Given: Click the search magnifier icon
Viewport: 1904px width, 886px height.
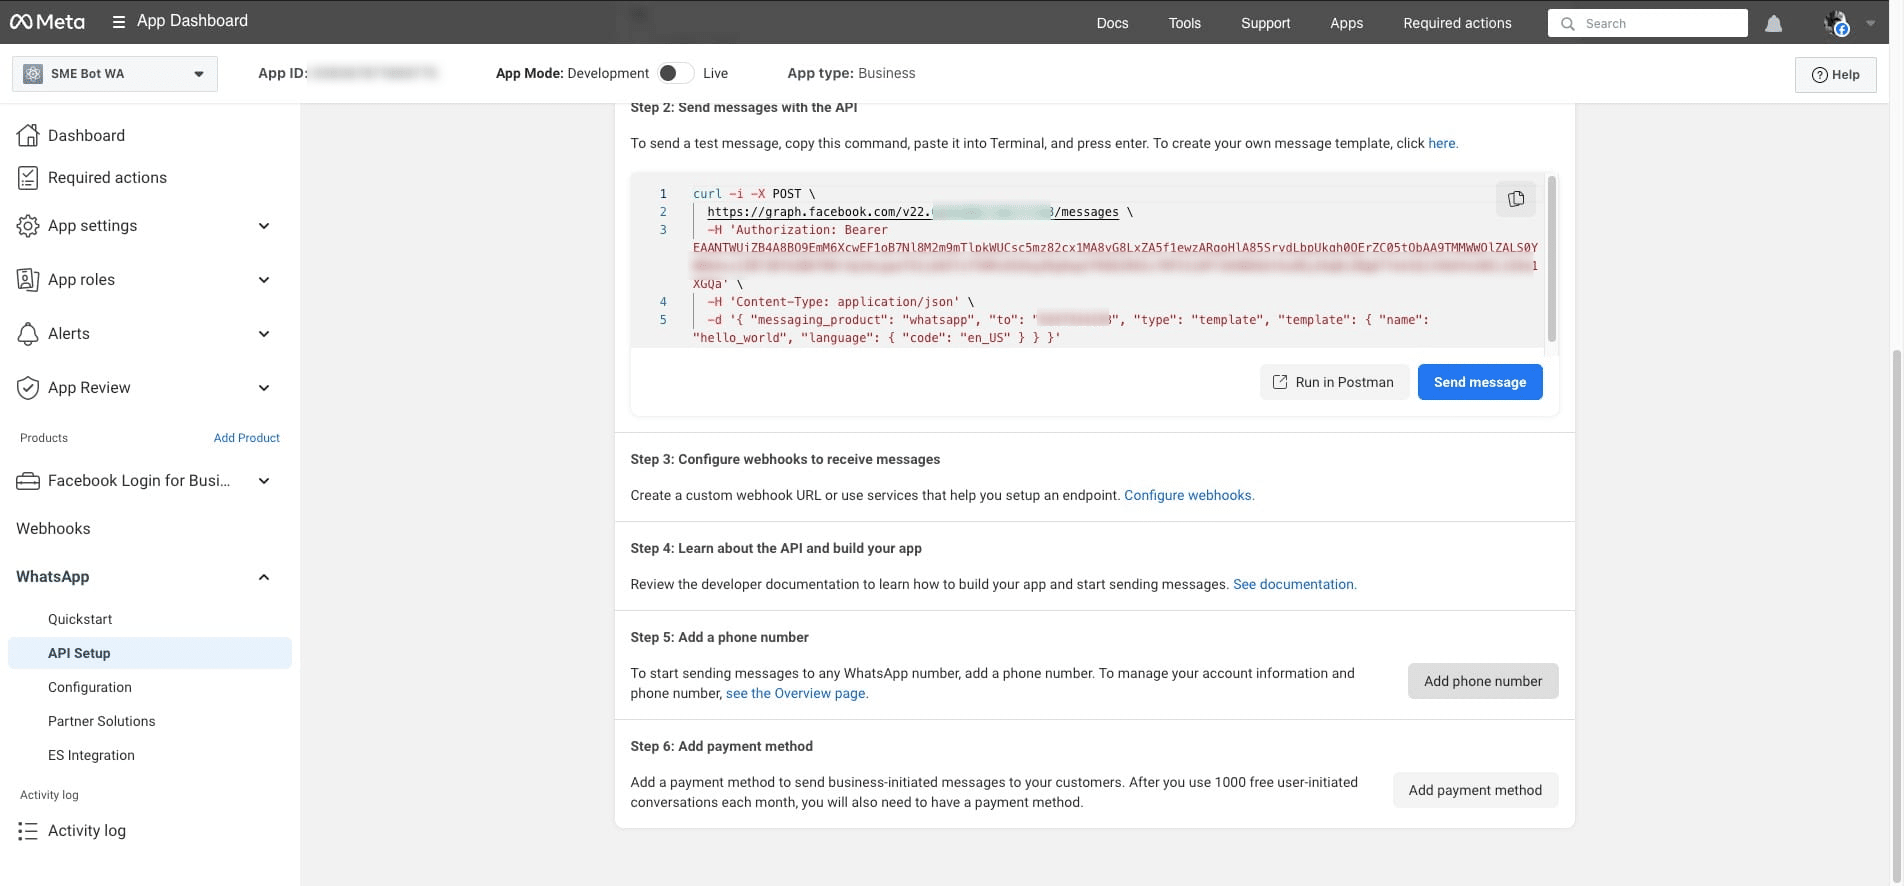Looking at the screenshot, I should (x=1568, y=23).
